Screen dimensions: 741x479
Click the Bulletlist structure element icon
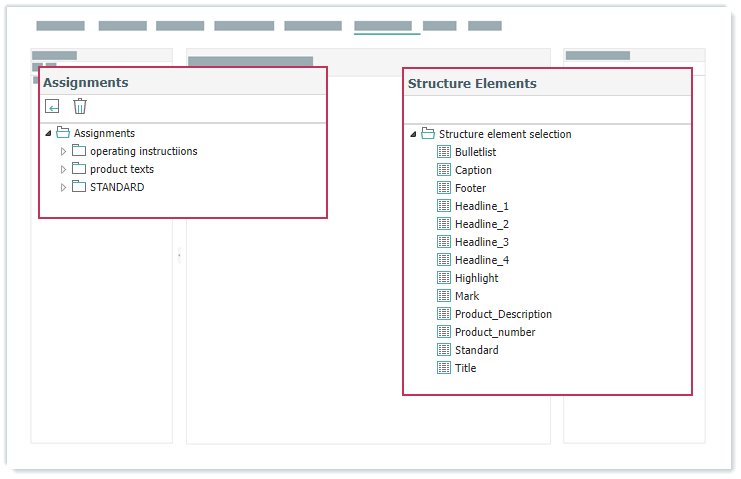coord(444,152)
